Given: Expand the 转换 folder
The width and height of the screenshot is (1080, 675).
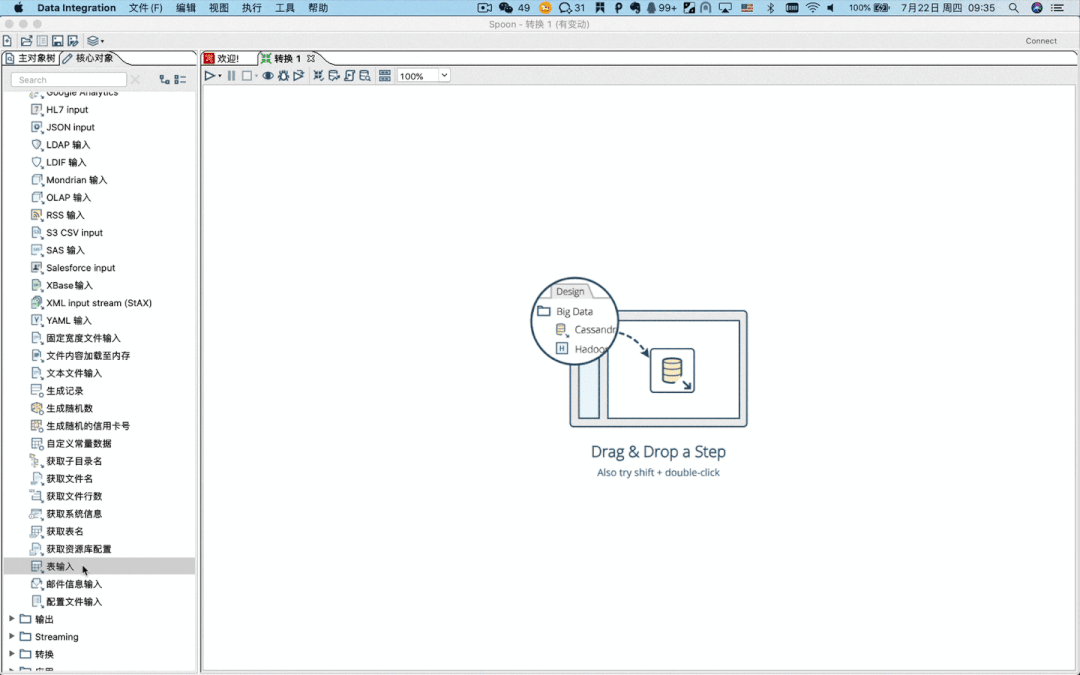Looking at the screenshot, I should click(12, 654).
